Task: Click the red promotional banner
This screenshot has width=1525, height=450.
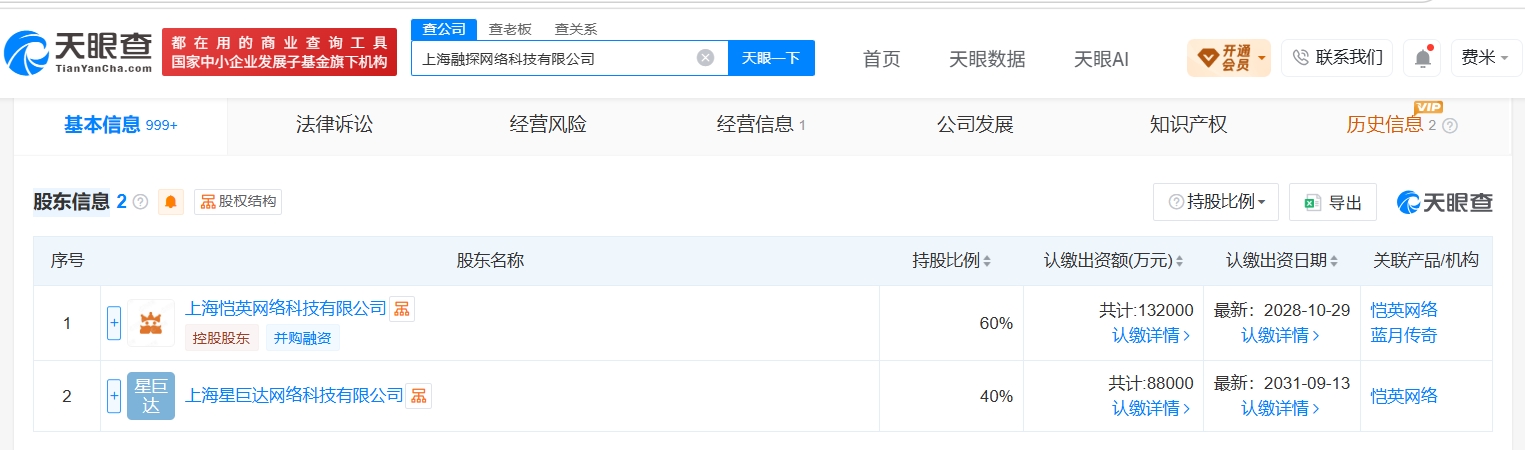Action: click(x=279, y=52)
